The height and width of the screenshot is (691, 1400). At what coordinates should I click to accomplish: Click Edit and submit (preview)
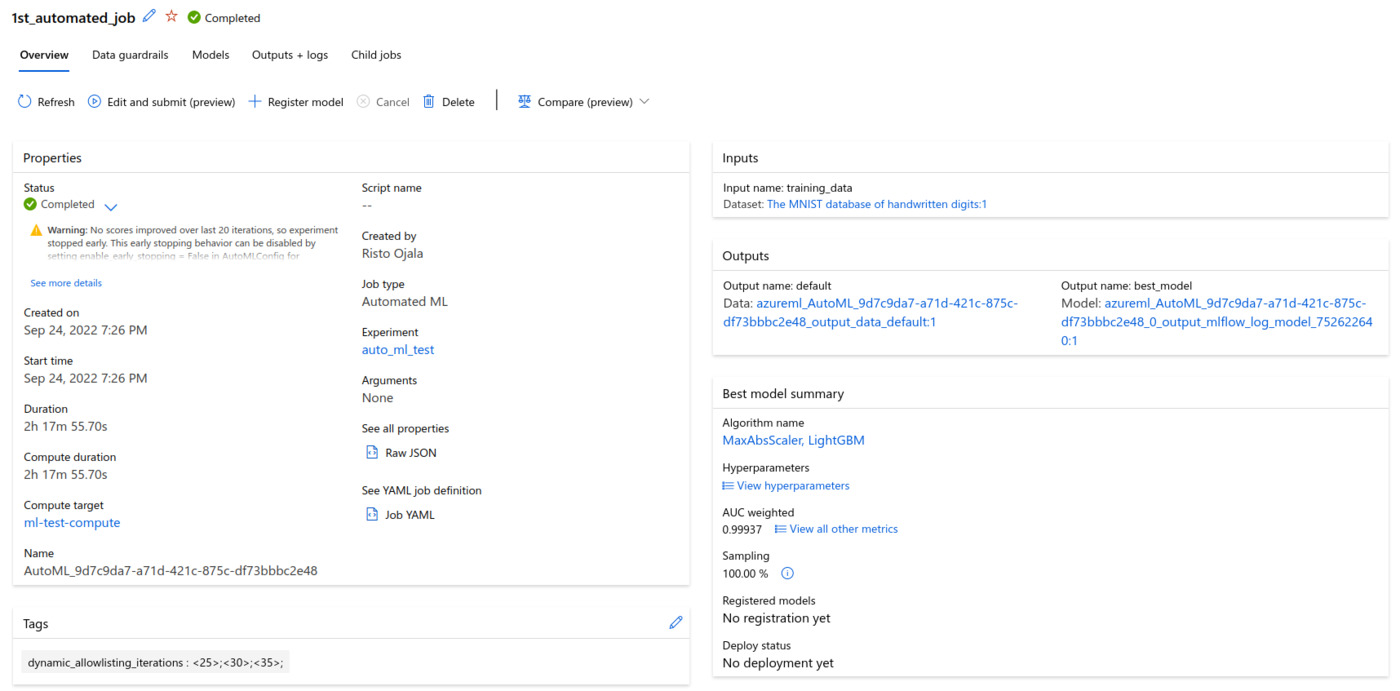click(161, 102)
